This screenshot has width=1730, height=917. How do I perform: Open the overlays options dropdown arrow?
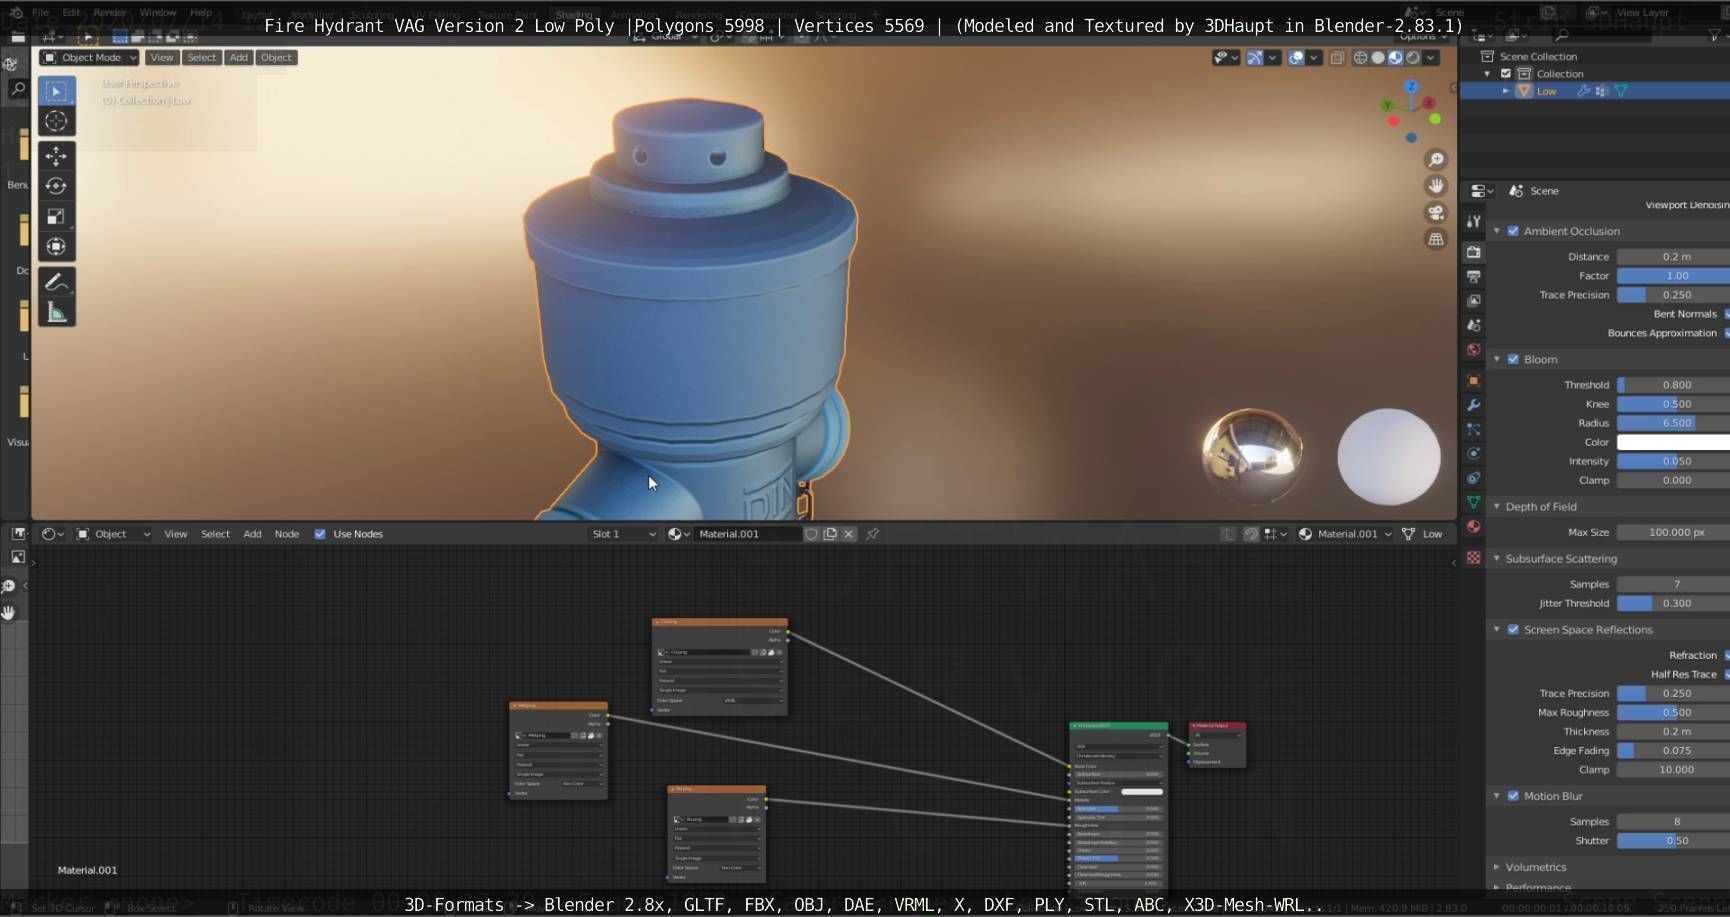[1314, 58]
